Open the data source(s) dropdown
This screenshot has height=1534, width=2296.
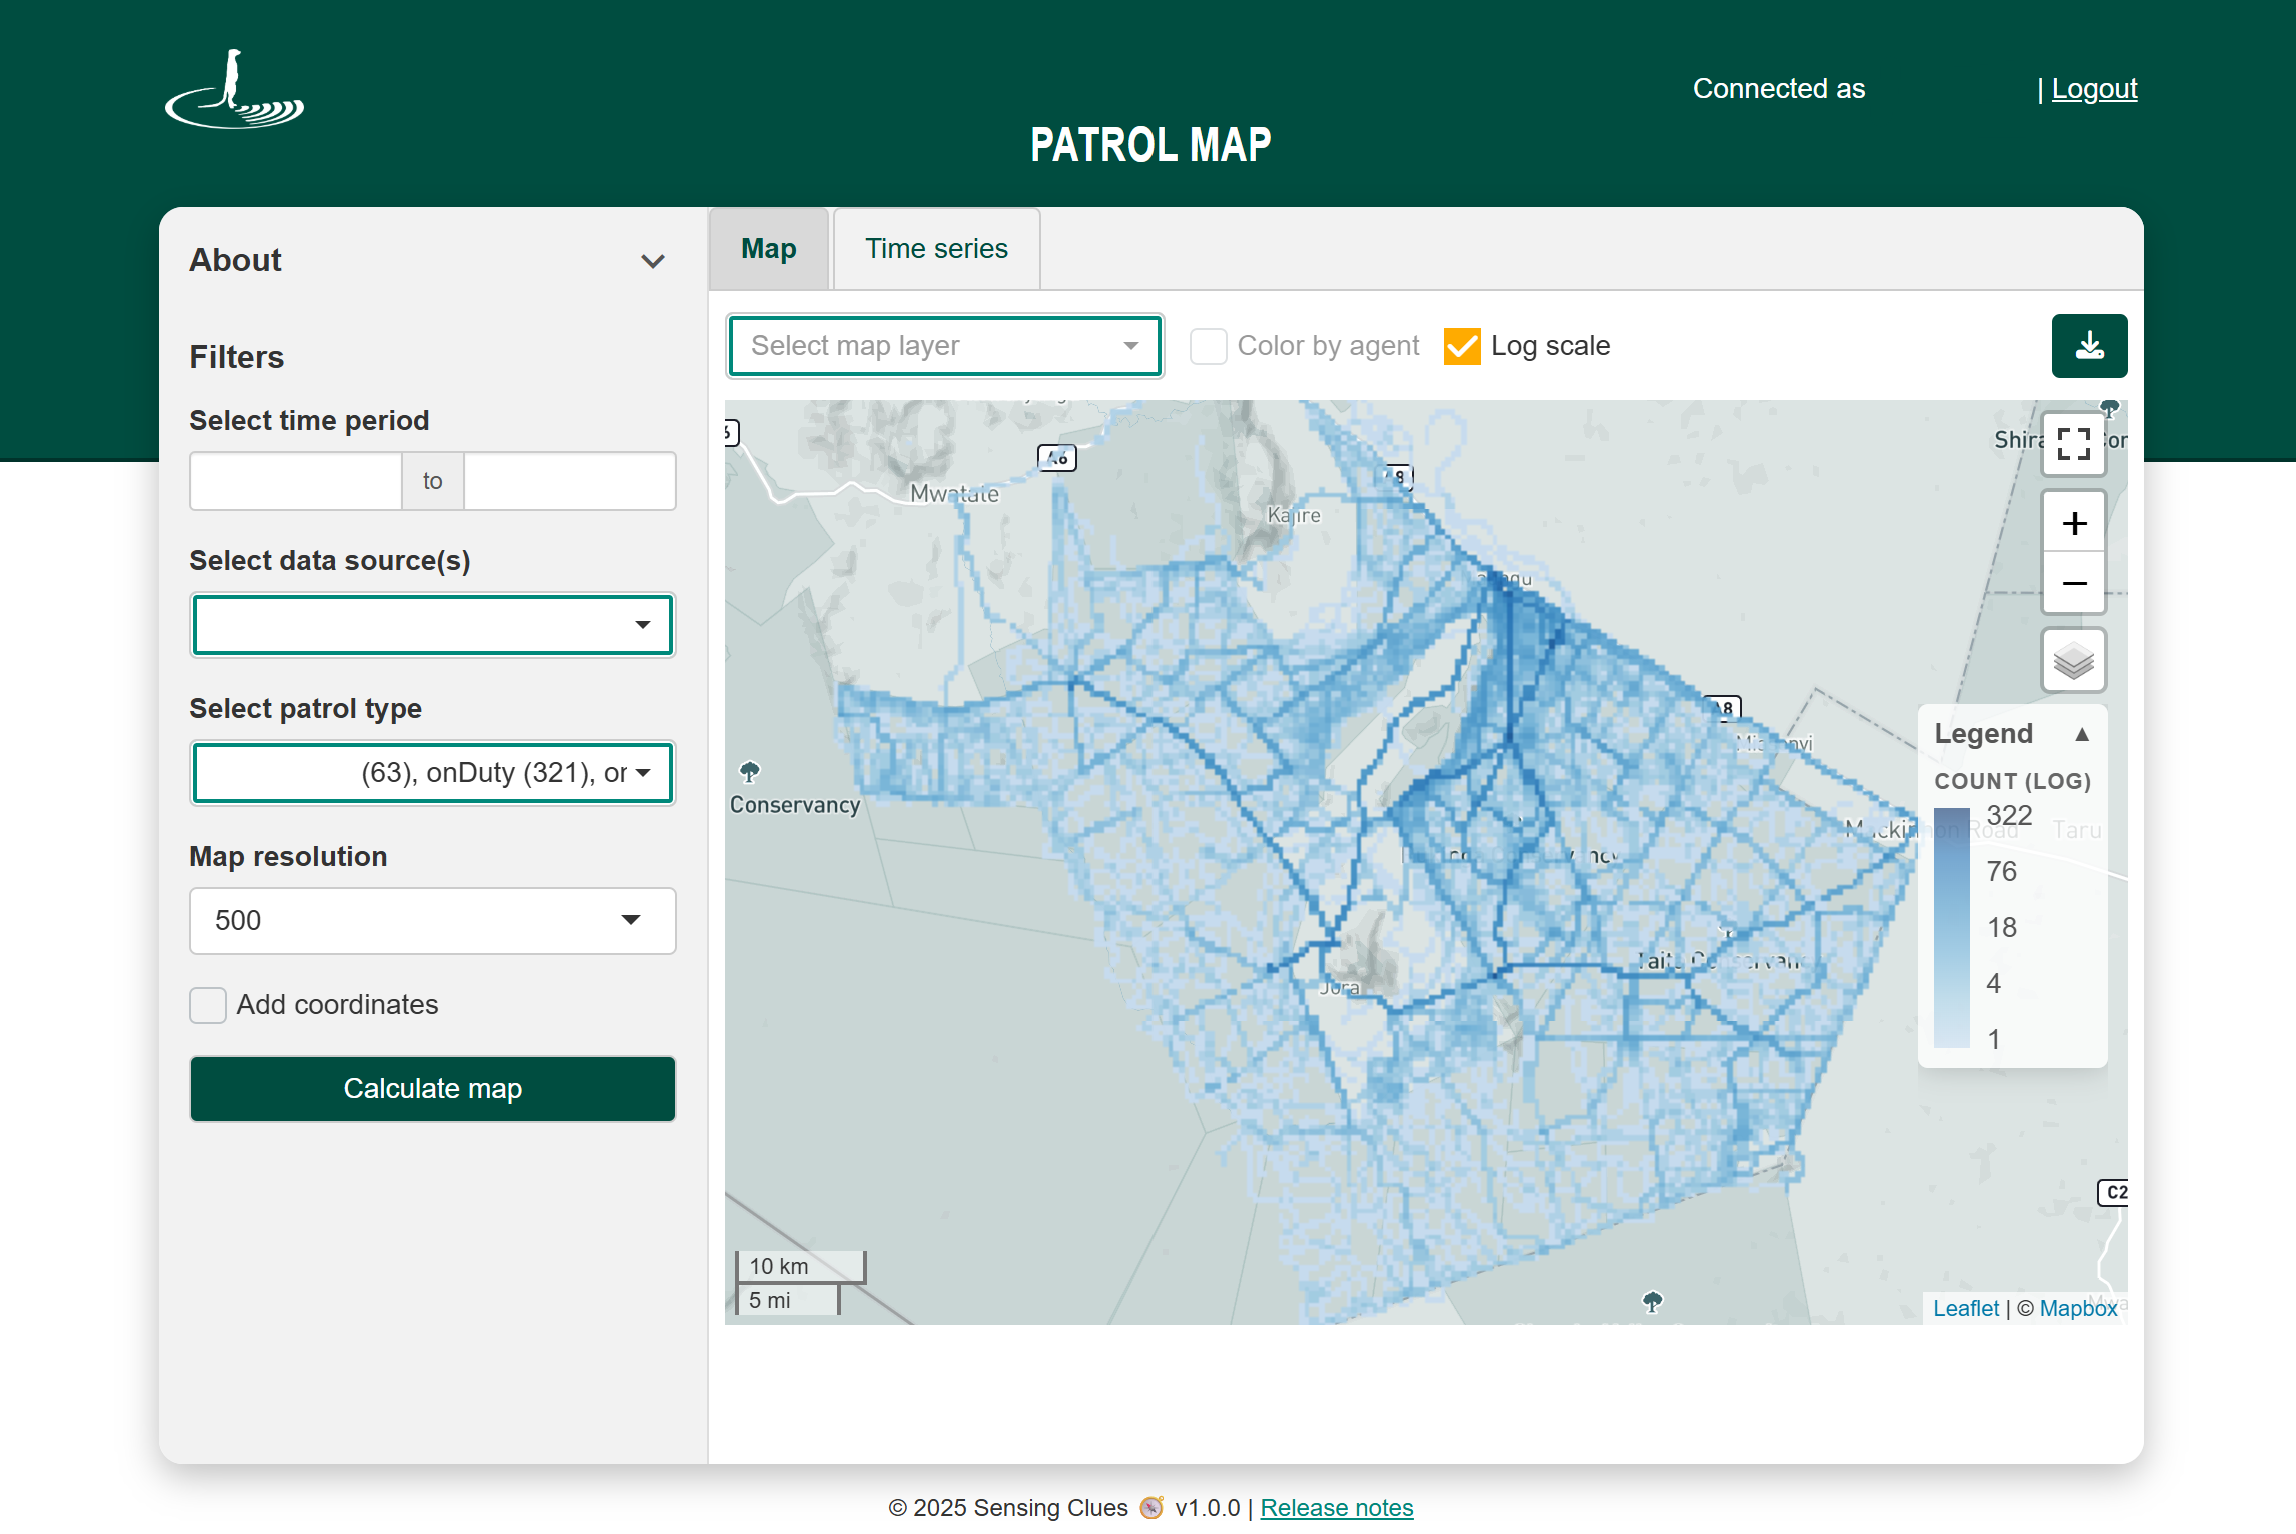[x=433, y=625]
